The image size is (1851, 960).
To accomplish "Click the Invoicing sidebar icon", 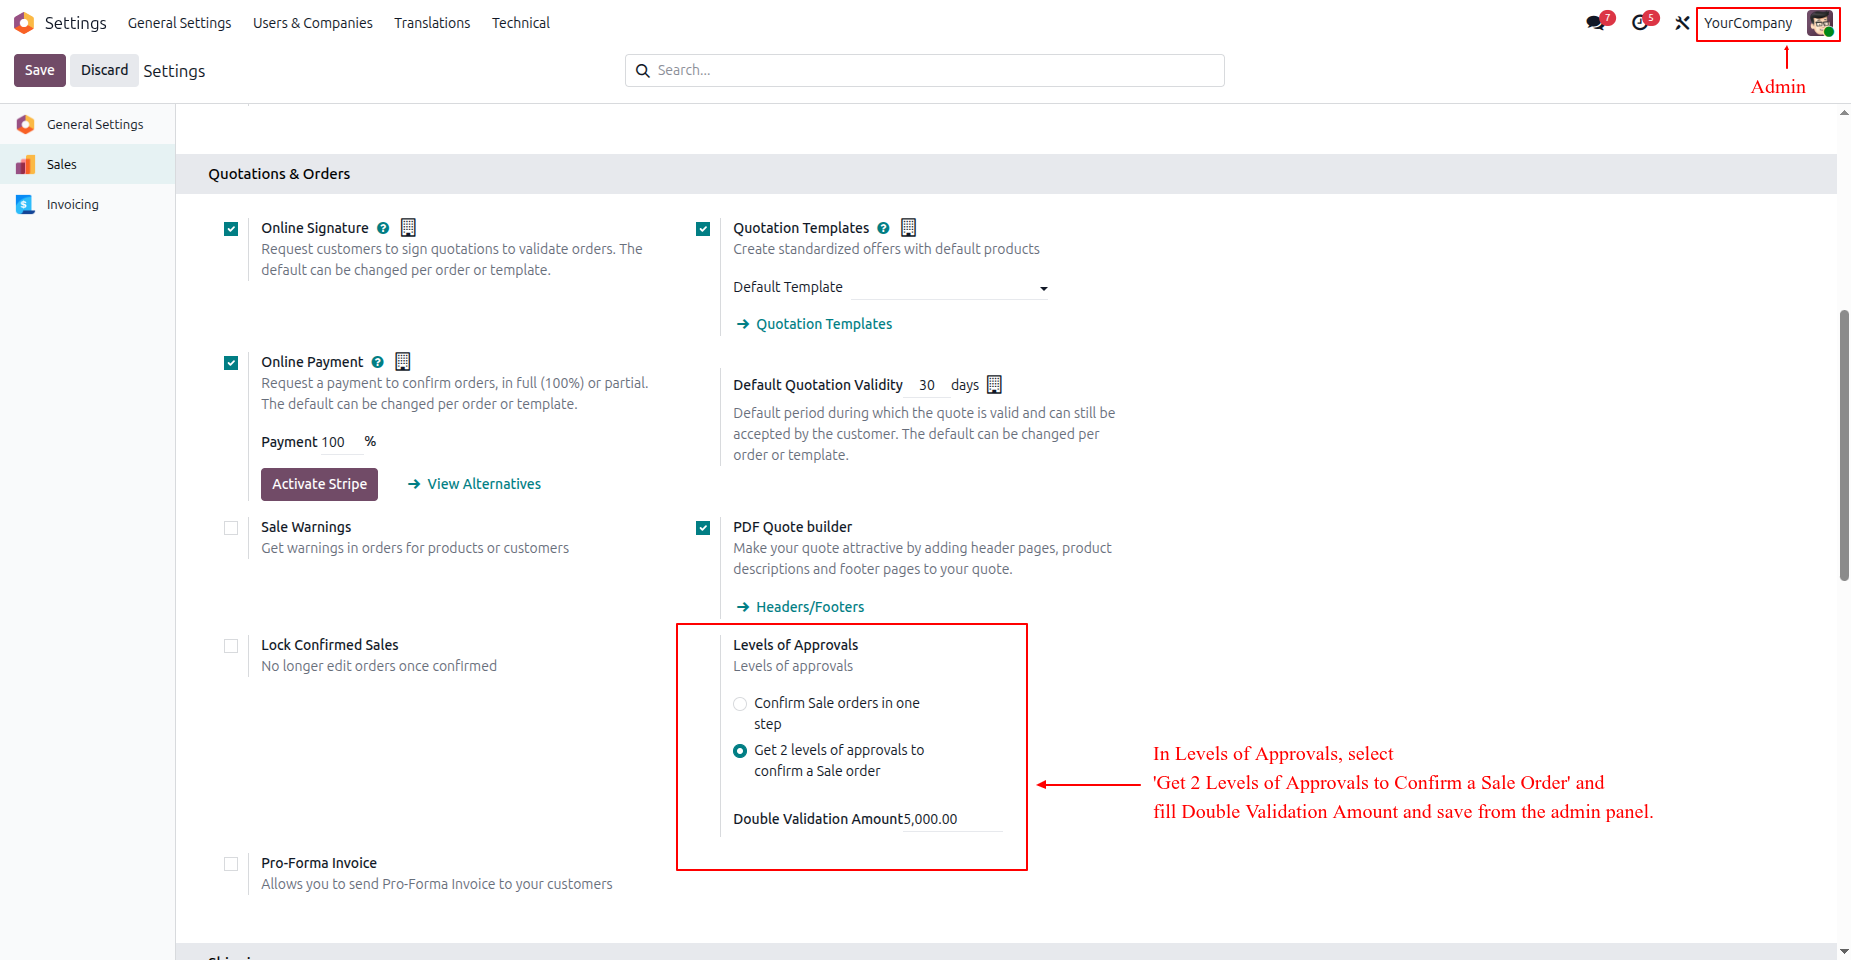I will pyautogui.click(x=25, y=204).
